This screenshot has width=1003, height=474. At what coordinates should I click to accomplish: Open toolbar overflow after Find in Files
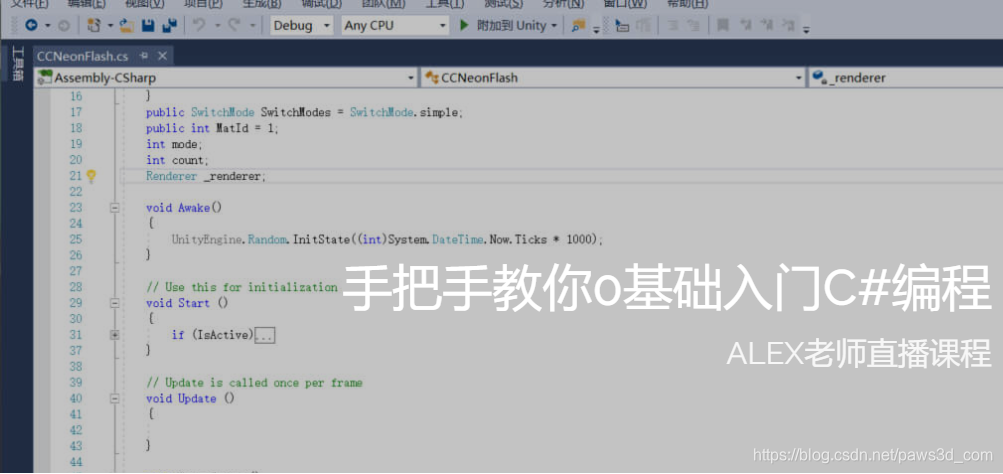click(596, 29)
